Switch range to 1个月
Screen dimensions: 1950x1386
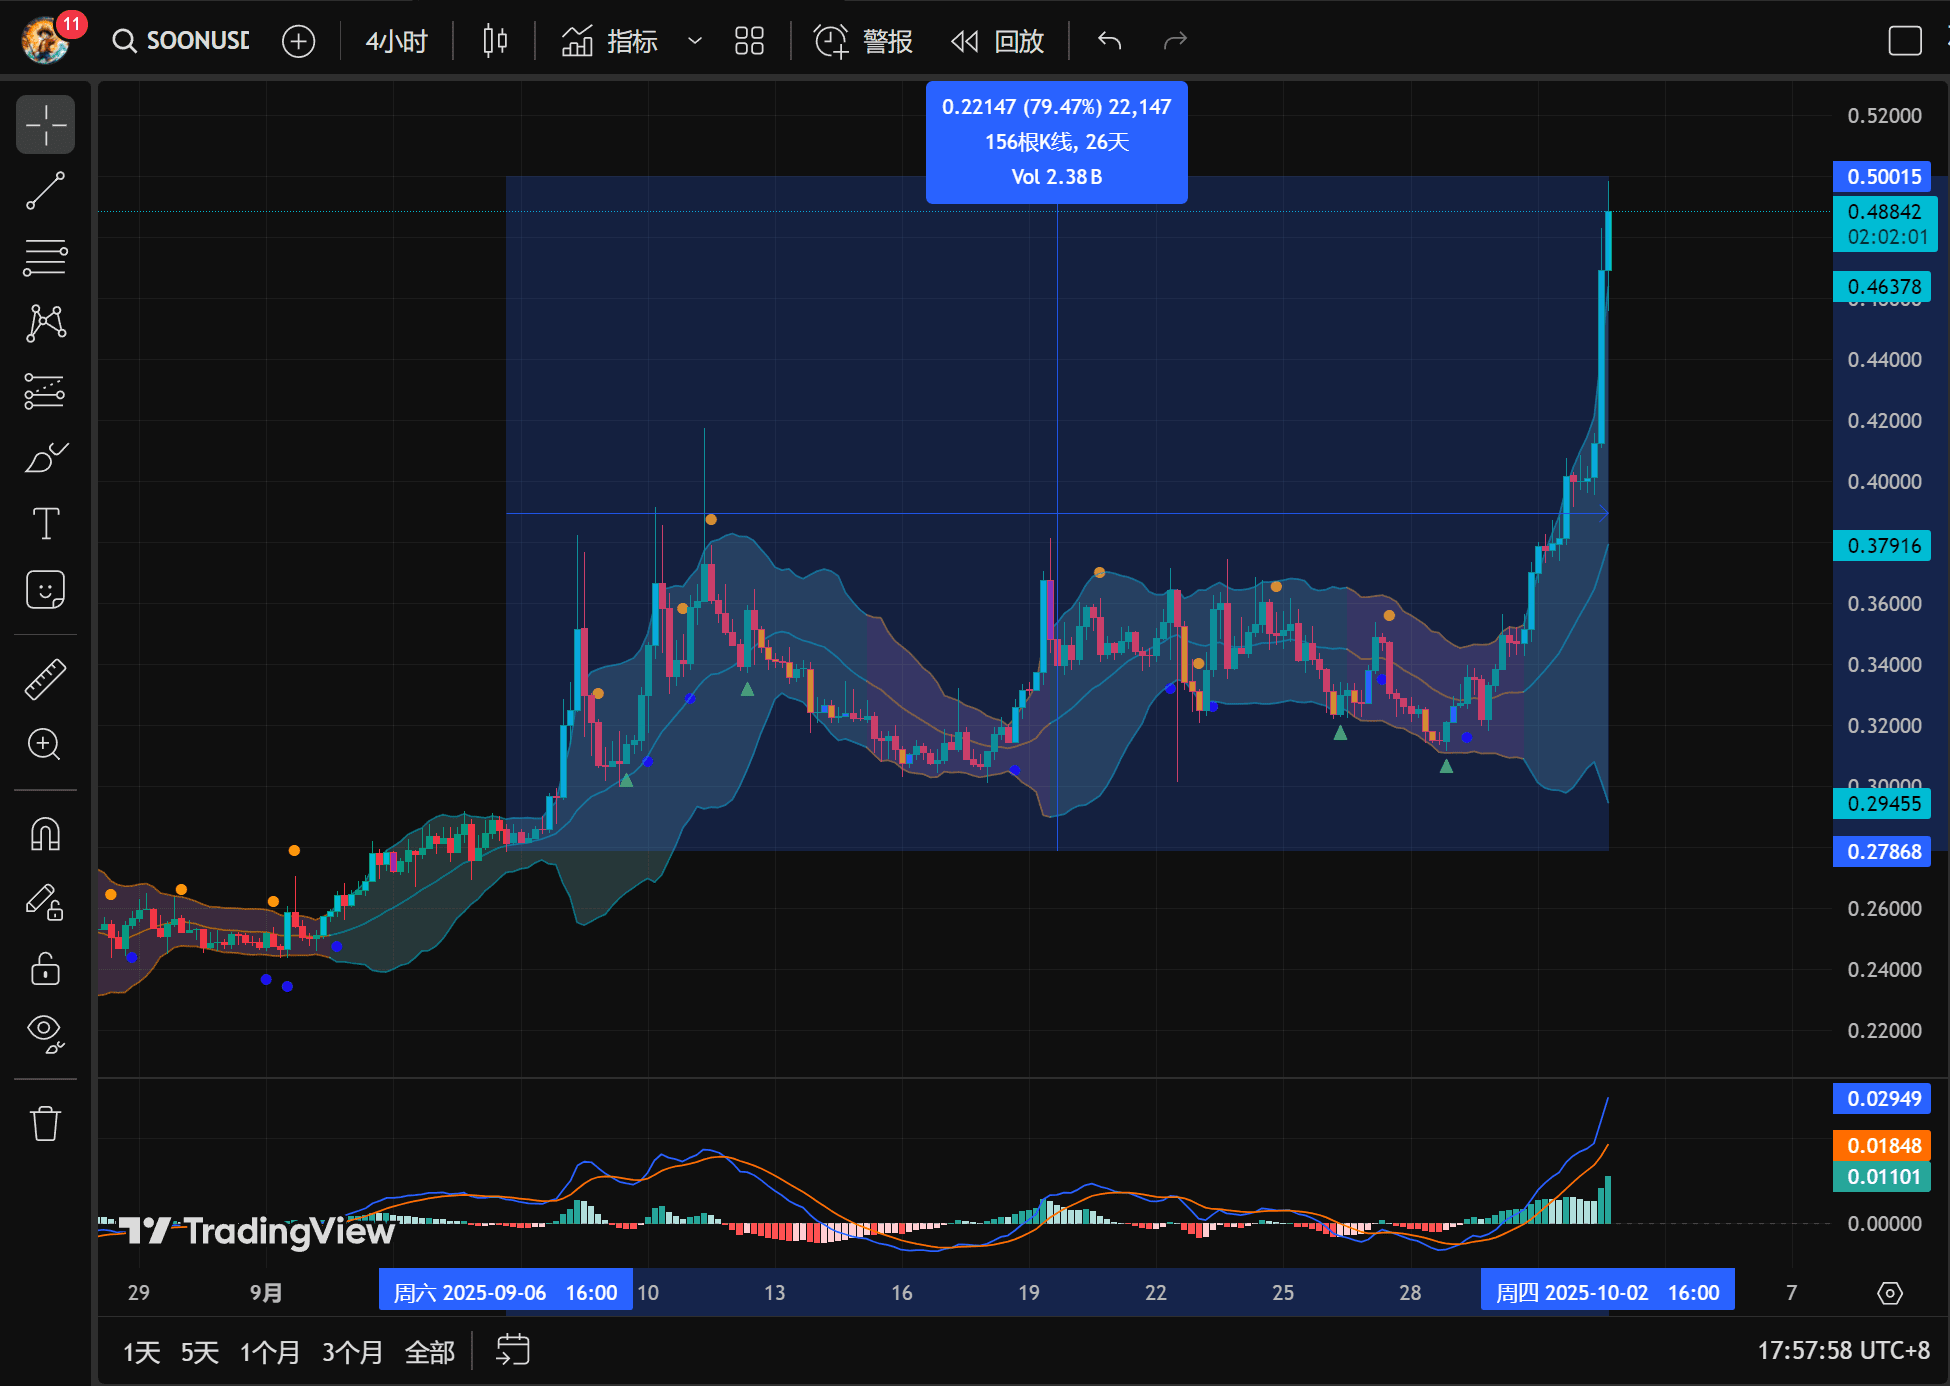(269, 1352)
